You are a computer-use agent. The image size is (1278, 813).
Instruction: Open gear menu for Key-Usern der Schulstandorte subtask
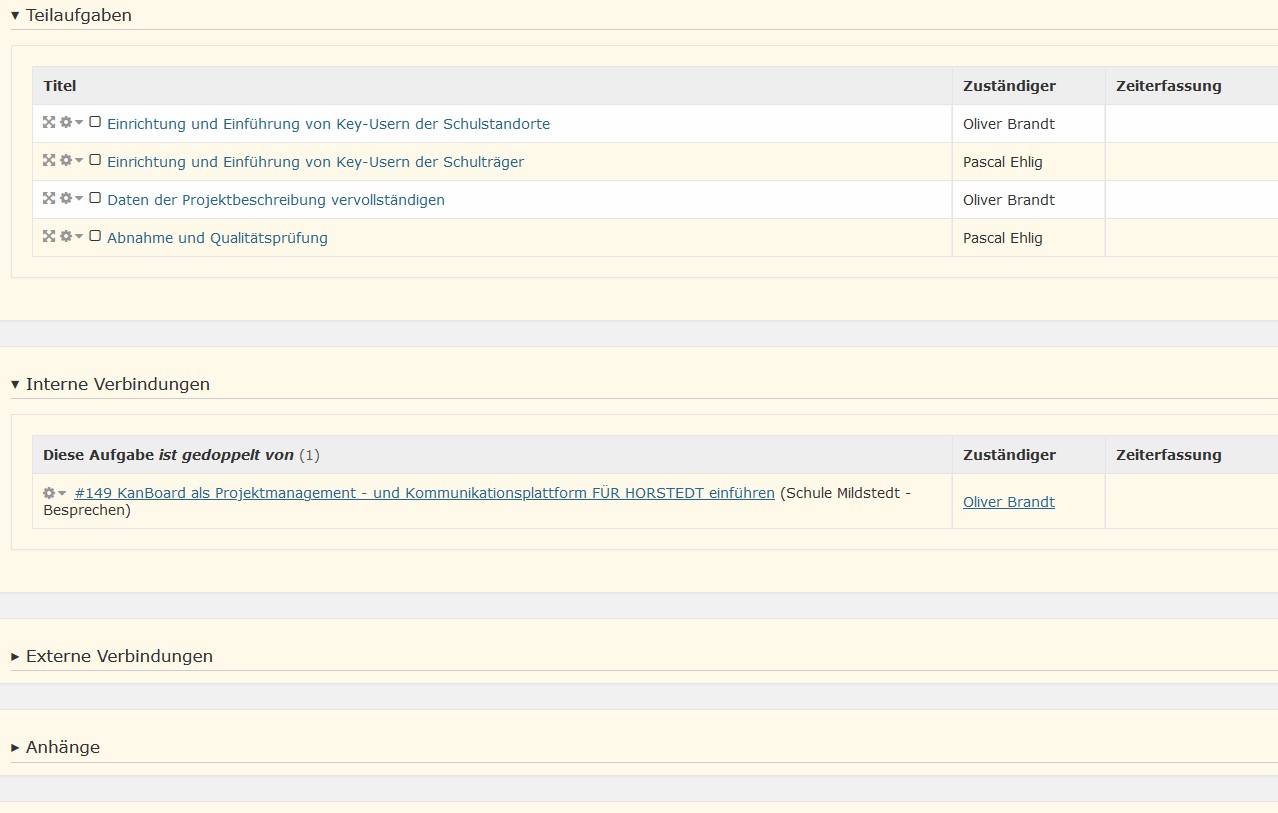[x=70, y=122]
